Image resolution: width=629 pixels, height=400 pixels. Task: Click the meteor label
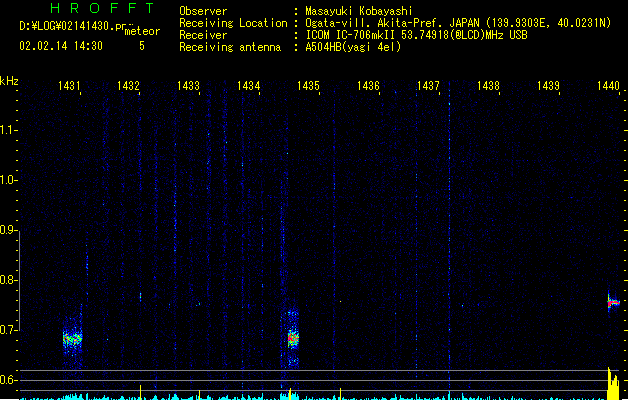coord(142,31)
